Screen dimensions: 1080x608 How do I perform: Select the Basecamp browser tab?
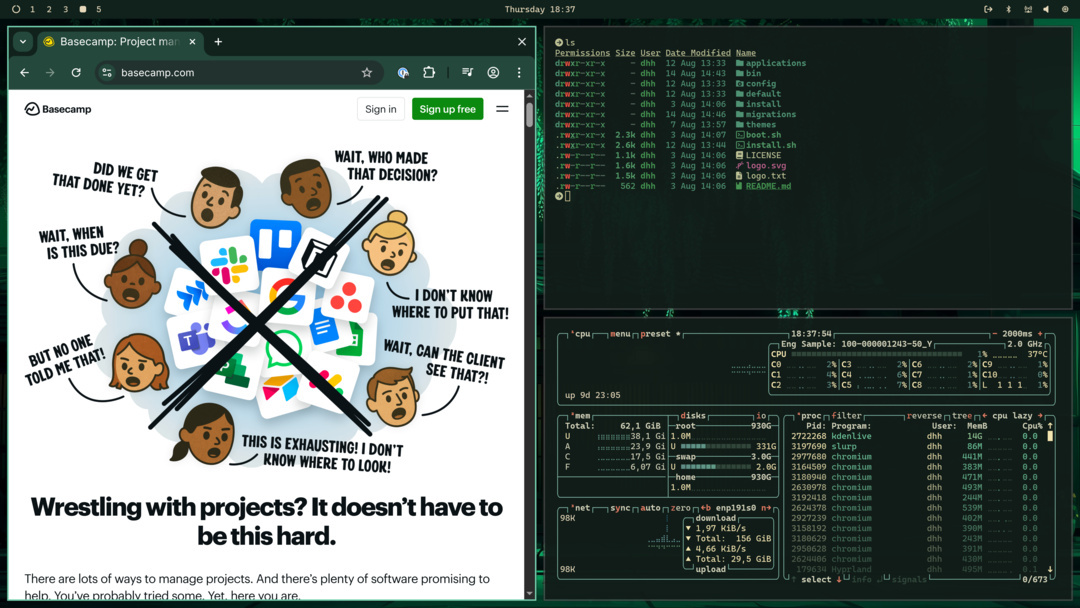click(x=120, y=42)
